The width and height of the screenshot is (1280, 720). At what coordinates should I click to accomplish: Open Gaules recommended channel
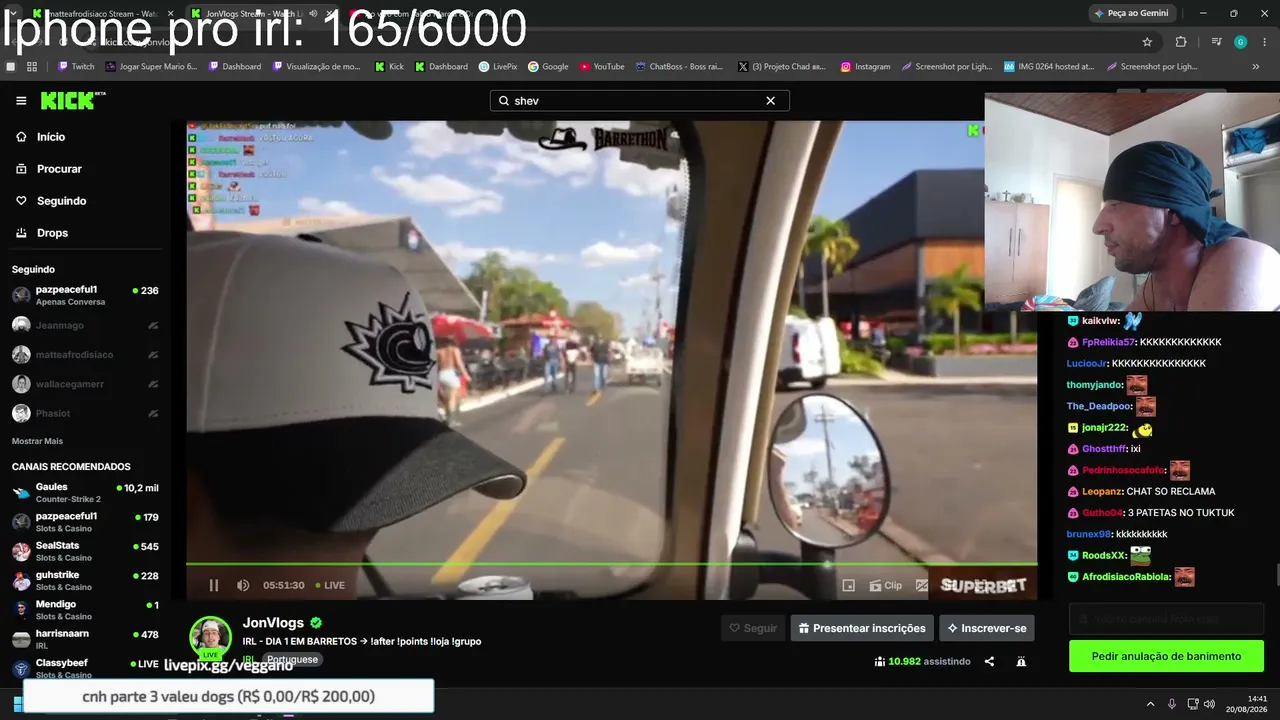pos(85,492)
